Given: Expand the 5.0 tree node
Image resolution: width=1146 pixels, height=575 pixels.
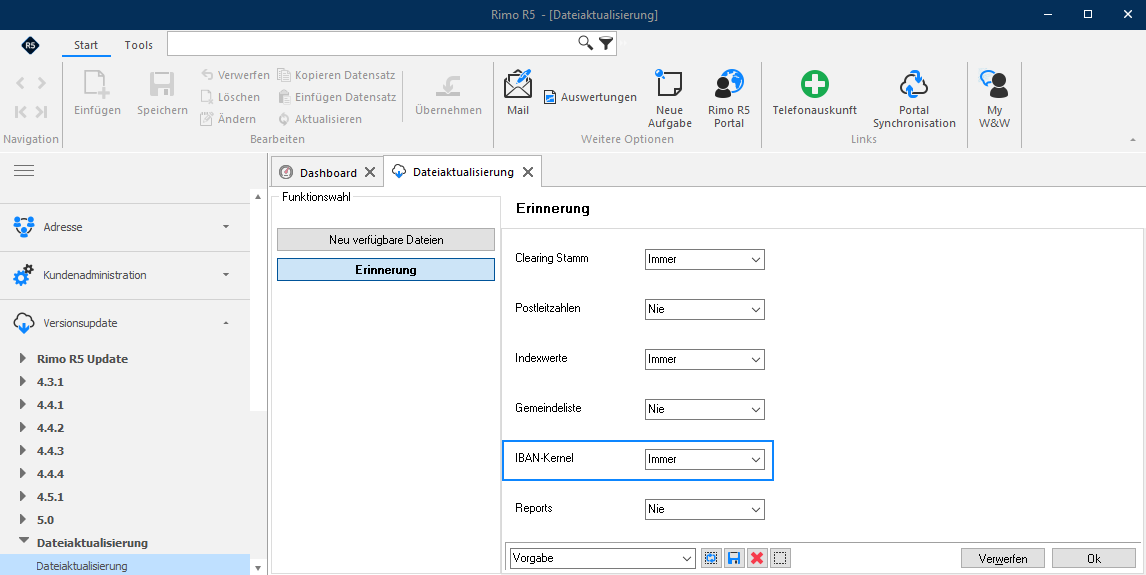Looking at the screenshot, I should pos(23,520).
